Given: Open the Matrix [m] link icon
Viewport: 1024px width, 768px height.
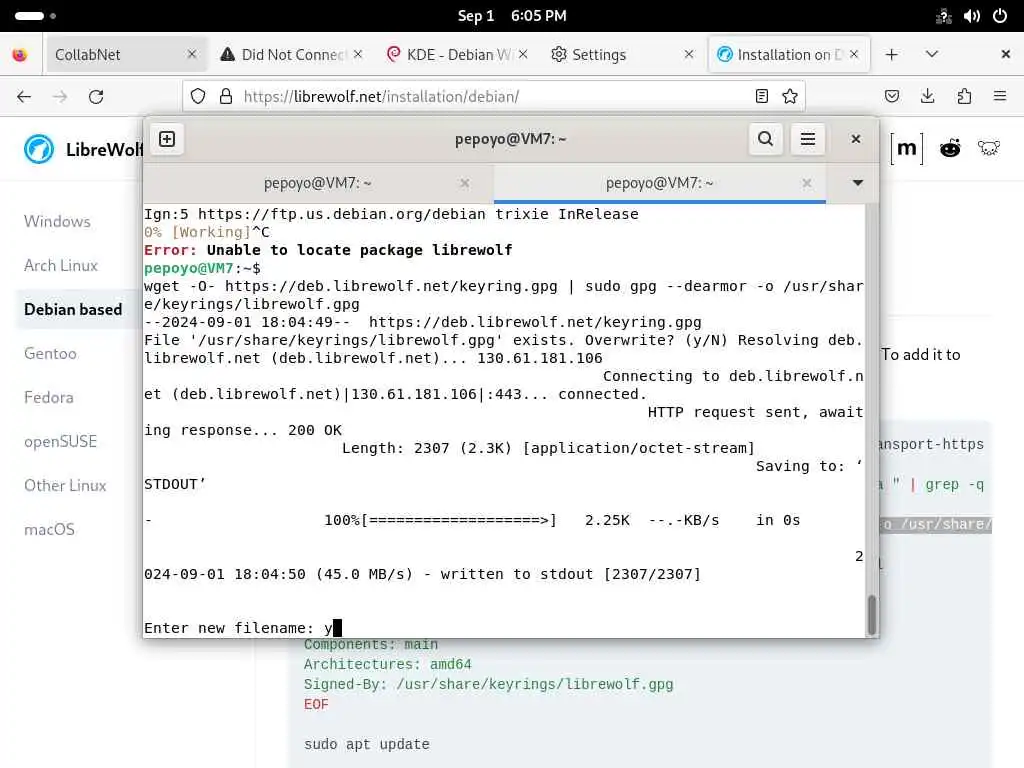Looking at the screenshot, I should point(906,149).
